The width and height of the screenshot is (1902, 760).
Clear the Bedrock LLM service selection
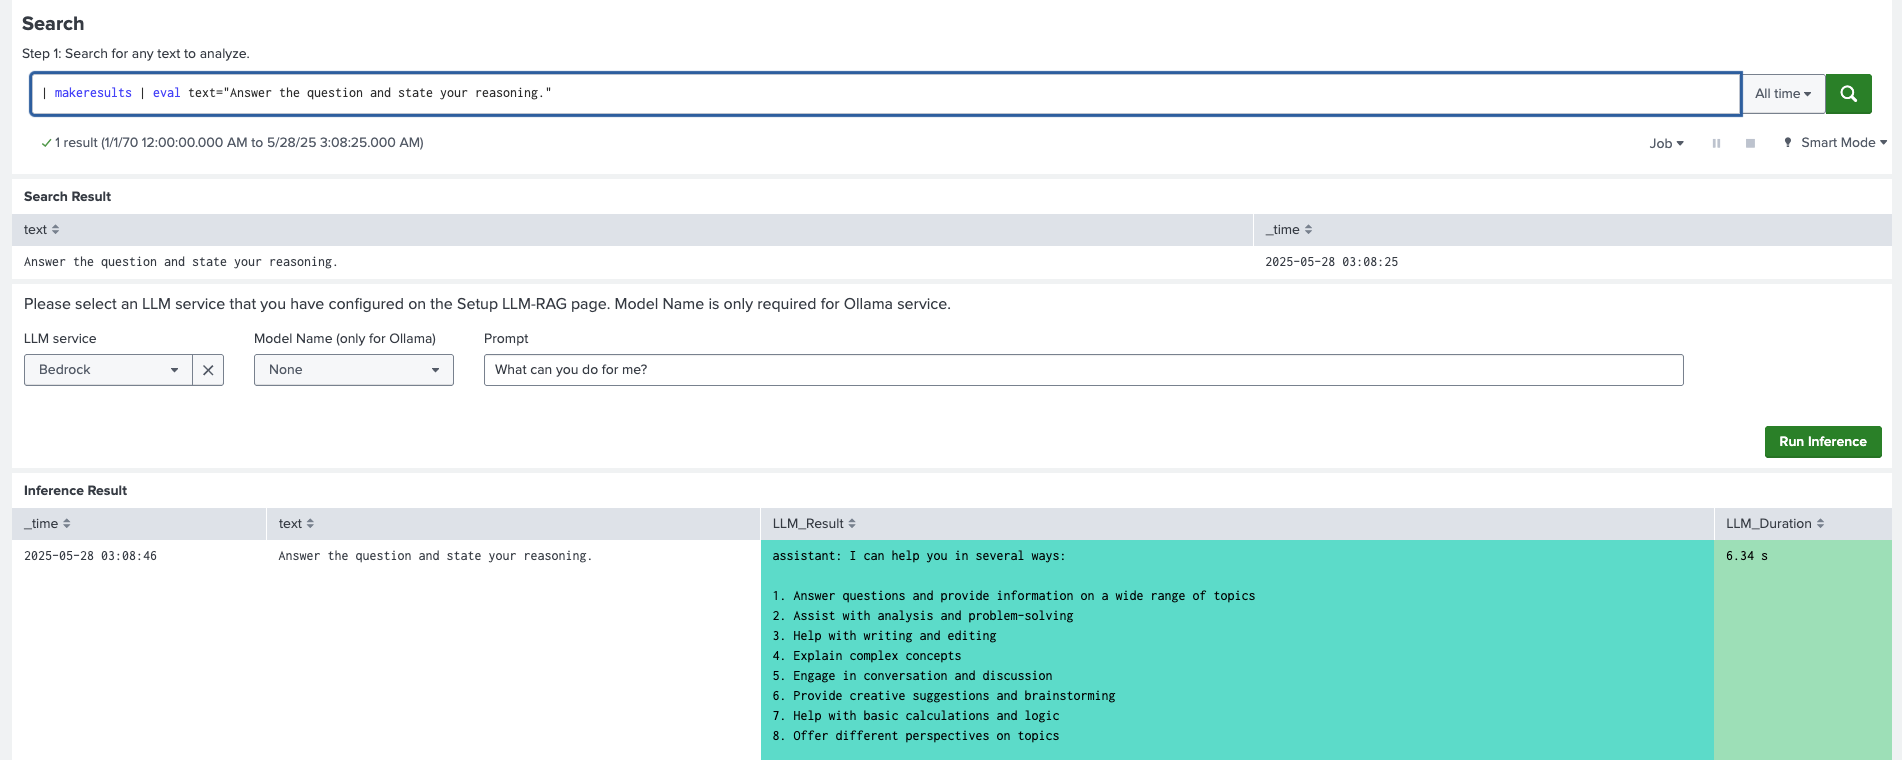pyautogui.click(x=208, y=370)
